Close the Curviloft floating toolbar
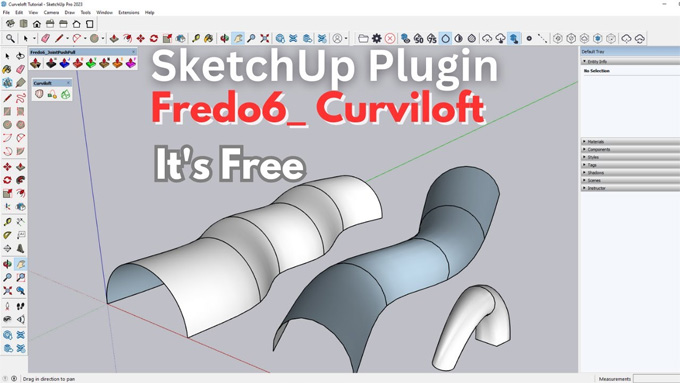This screenshot has width=680, height=383. [x=68, y=83]
